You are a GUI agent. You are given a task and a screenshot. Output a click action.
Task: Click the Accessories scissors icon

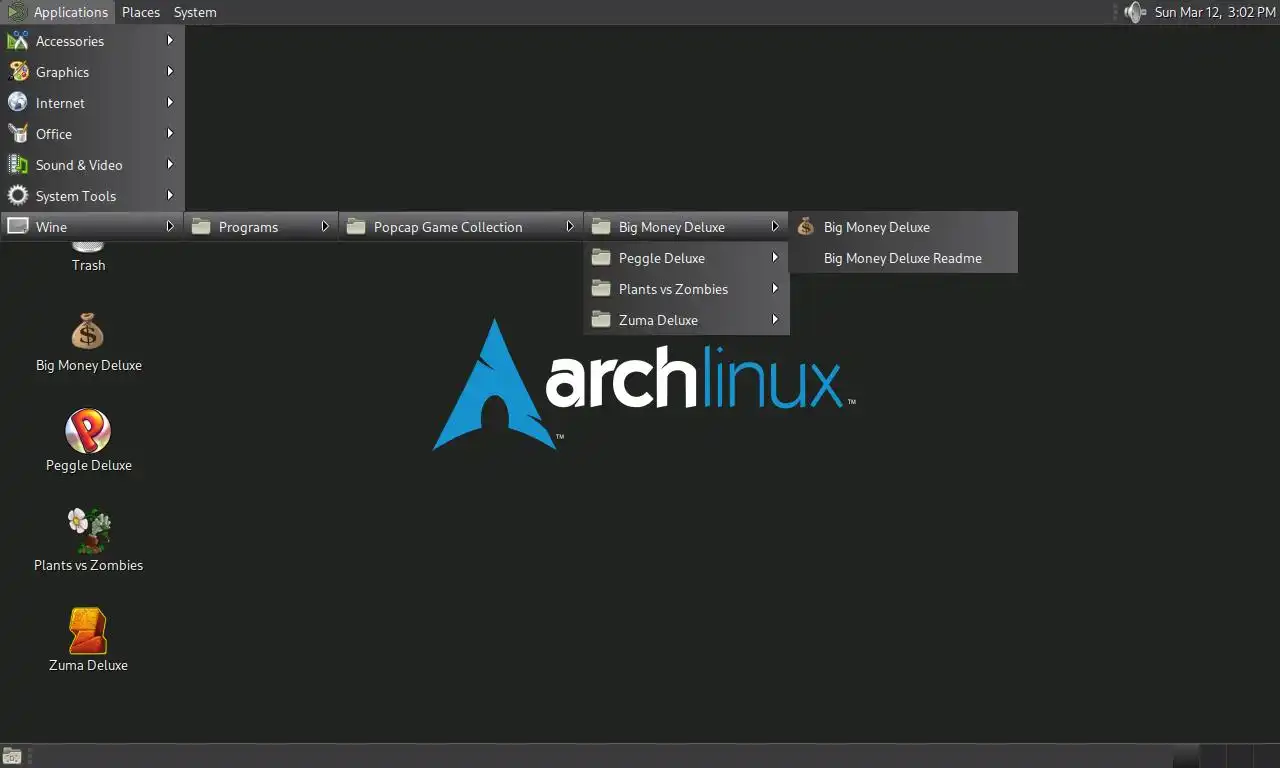coord(18,41)
